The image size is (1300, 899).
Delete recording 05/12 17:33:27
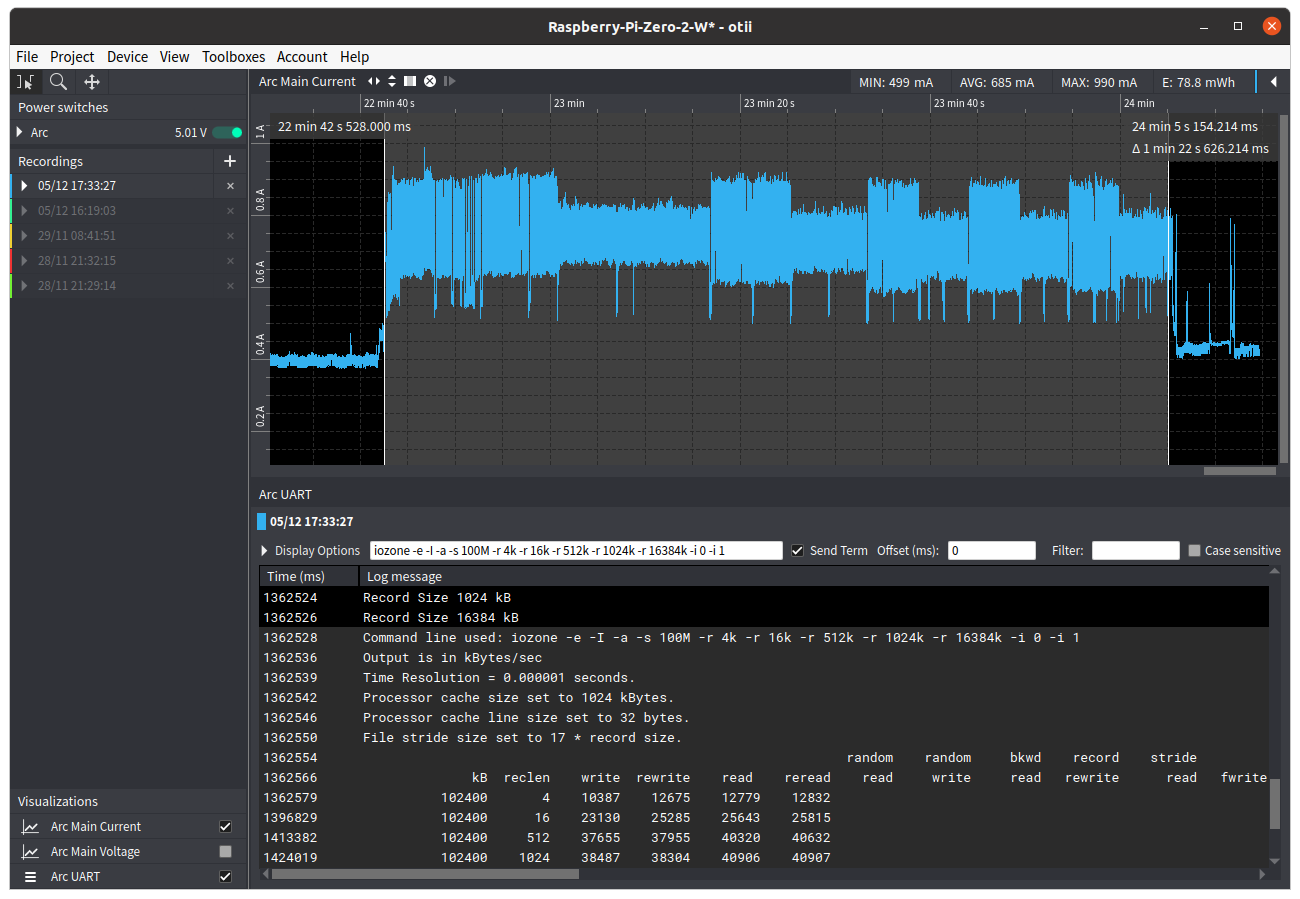pos(230,186)
